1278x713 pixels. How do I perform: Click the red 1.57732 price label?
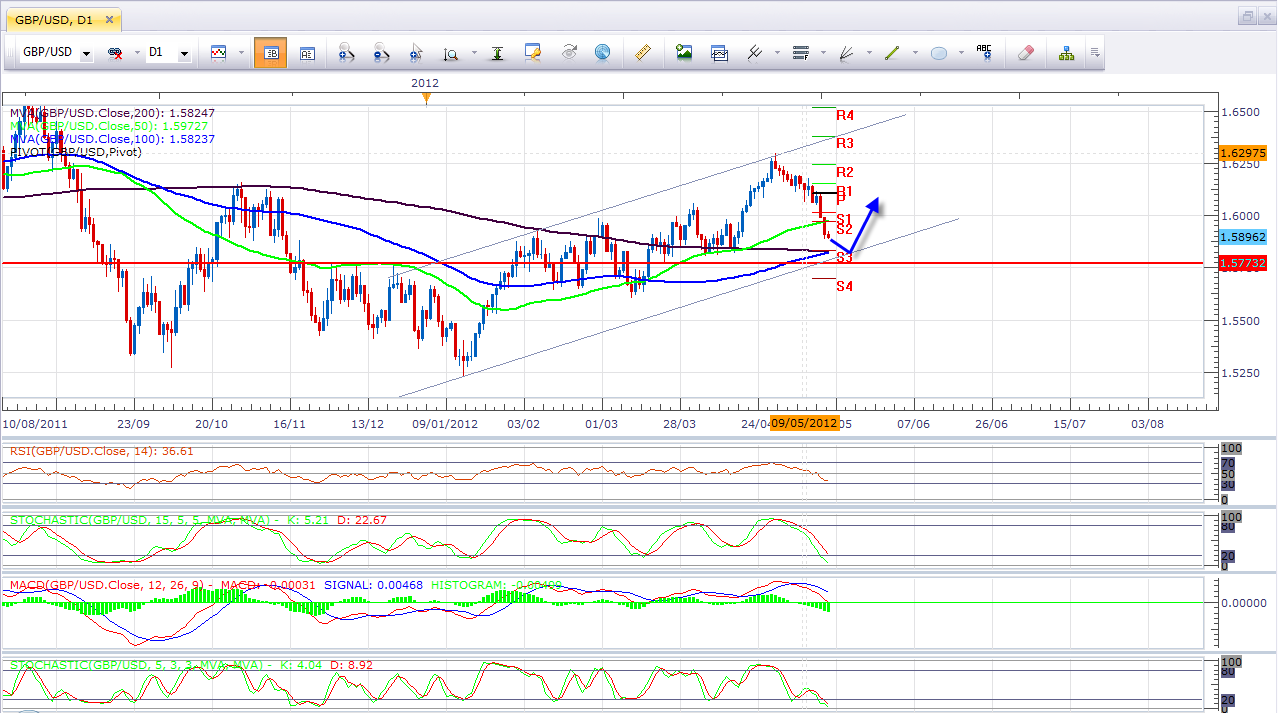coord(1243,262)
